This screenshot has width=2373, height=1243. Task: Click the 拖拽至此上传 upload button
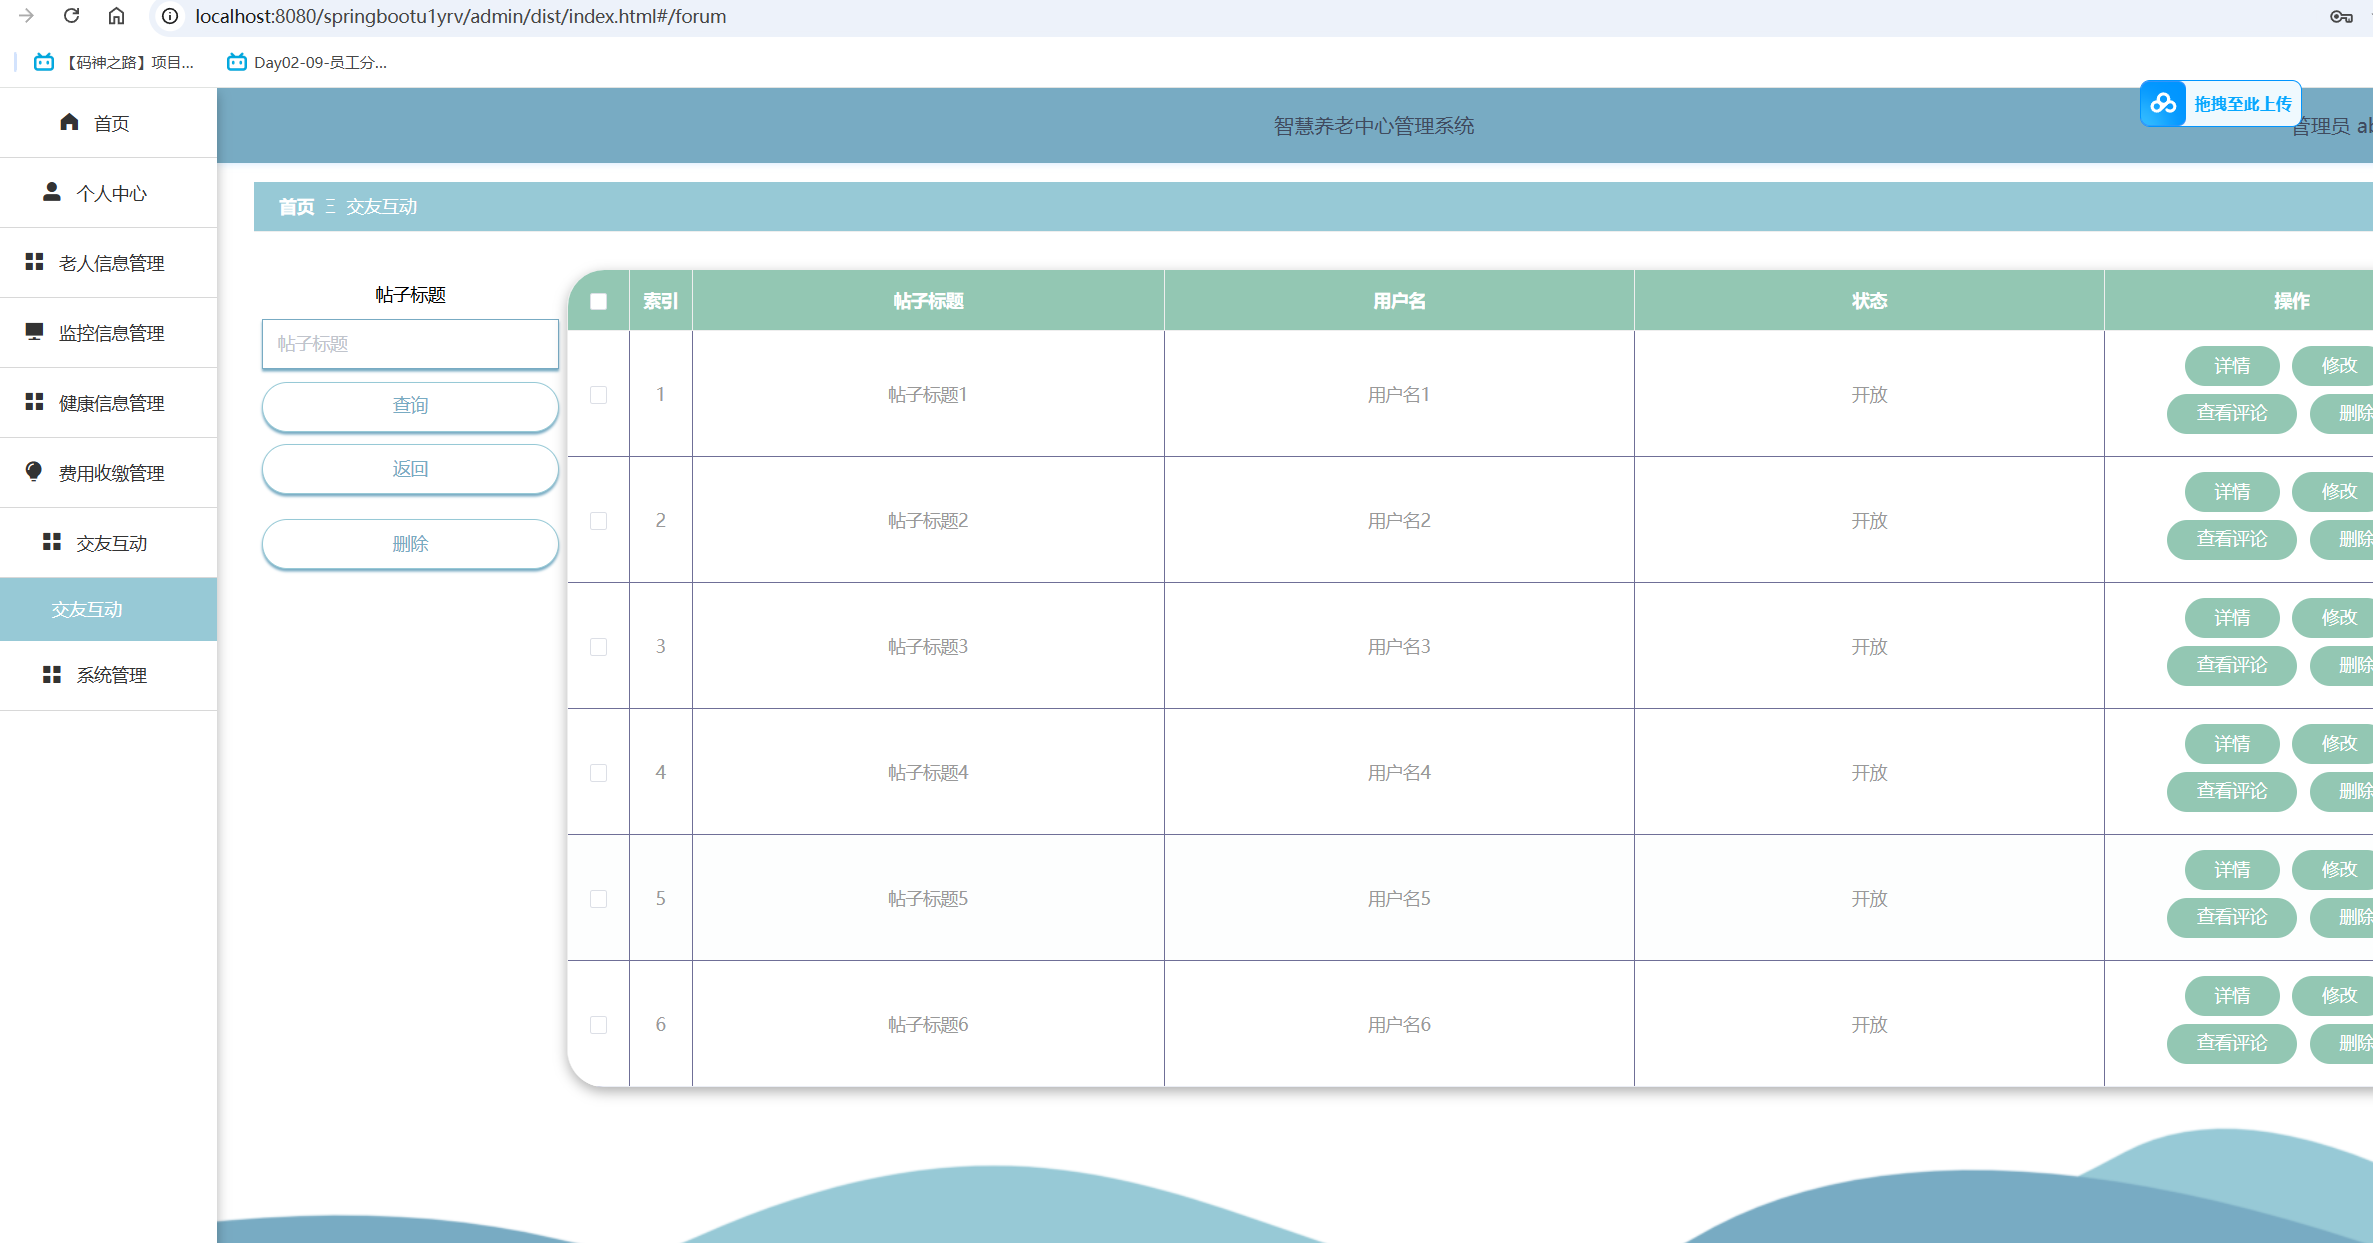tap(2221, 103)
